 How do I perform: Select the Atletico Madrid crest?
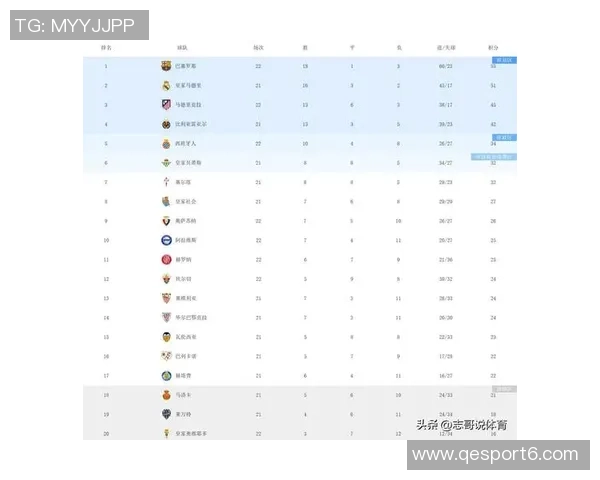166,104
